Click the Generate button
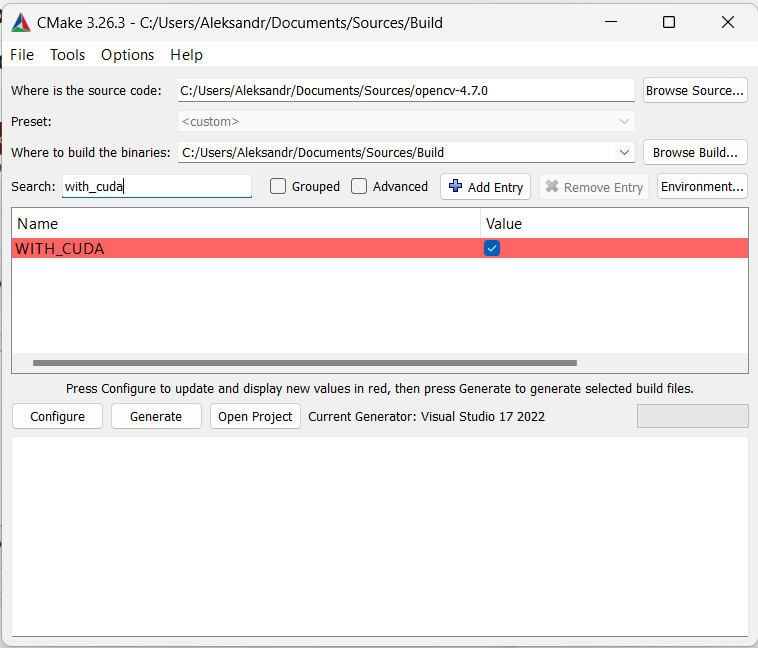 pyautogui.click(x=156, y=416)
